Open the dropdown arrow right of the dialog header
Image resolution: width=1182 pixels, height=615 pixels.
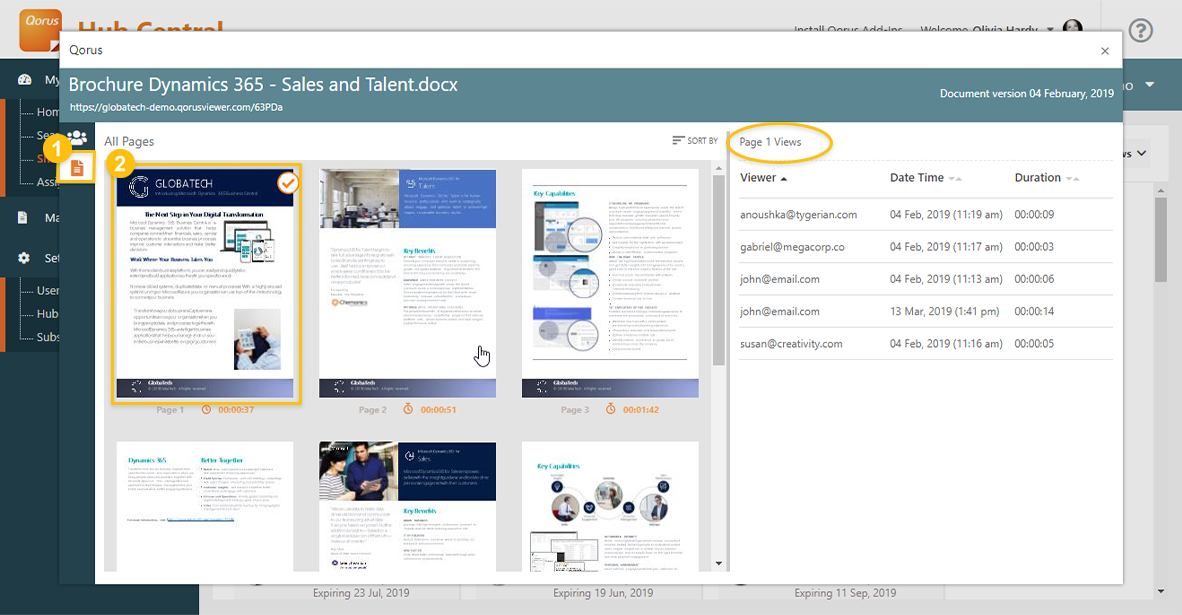(x=1150, y=84)
